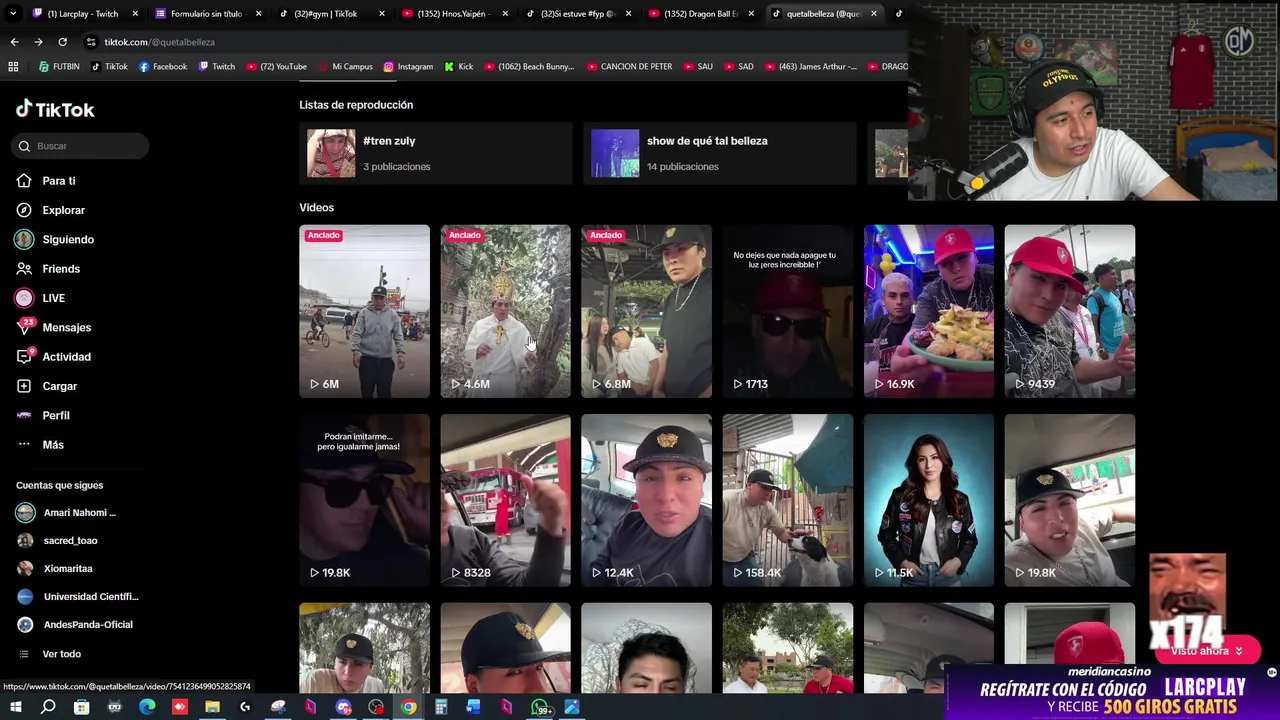The height and width of the screenshot is (720, 1280).
Task: Click browser back arrow
Action: [14, 42]
